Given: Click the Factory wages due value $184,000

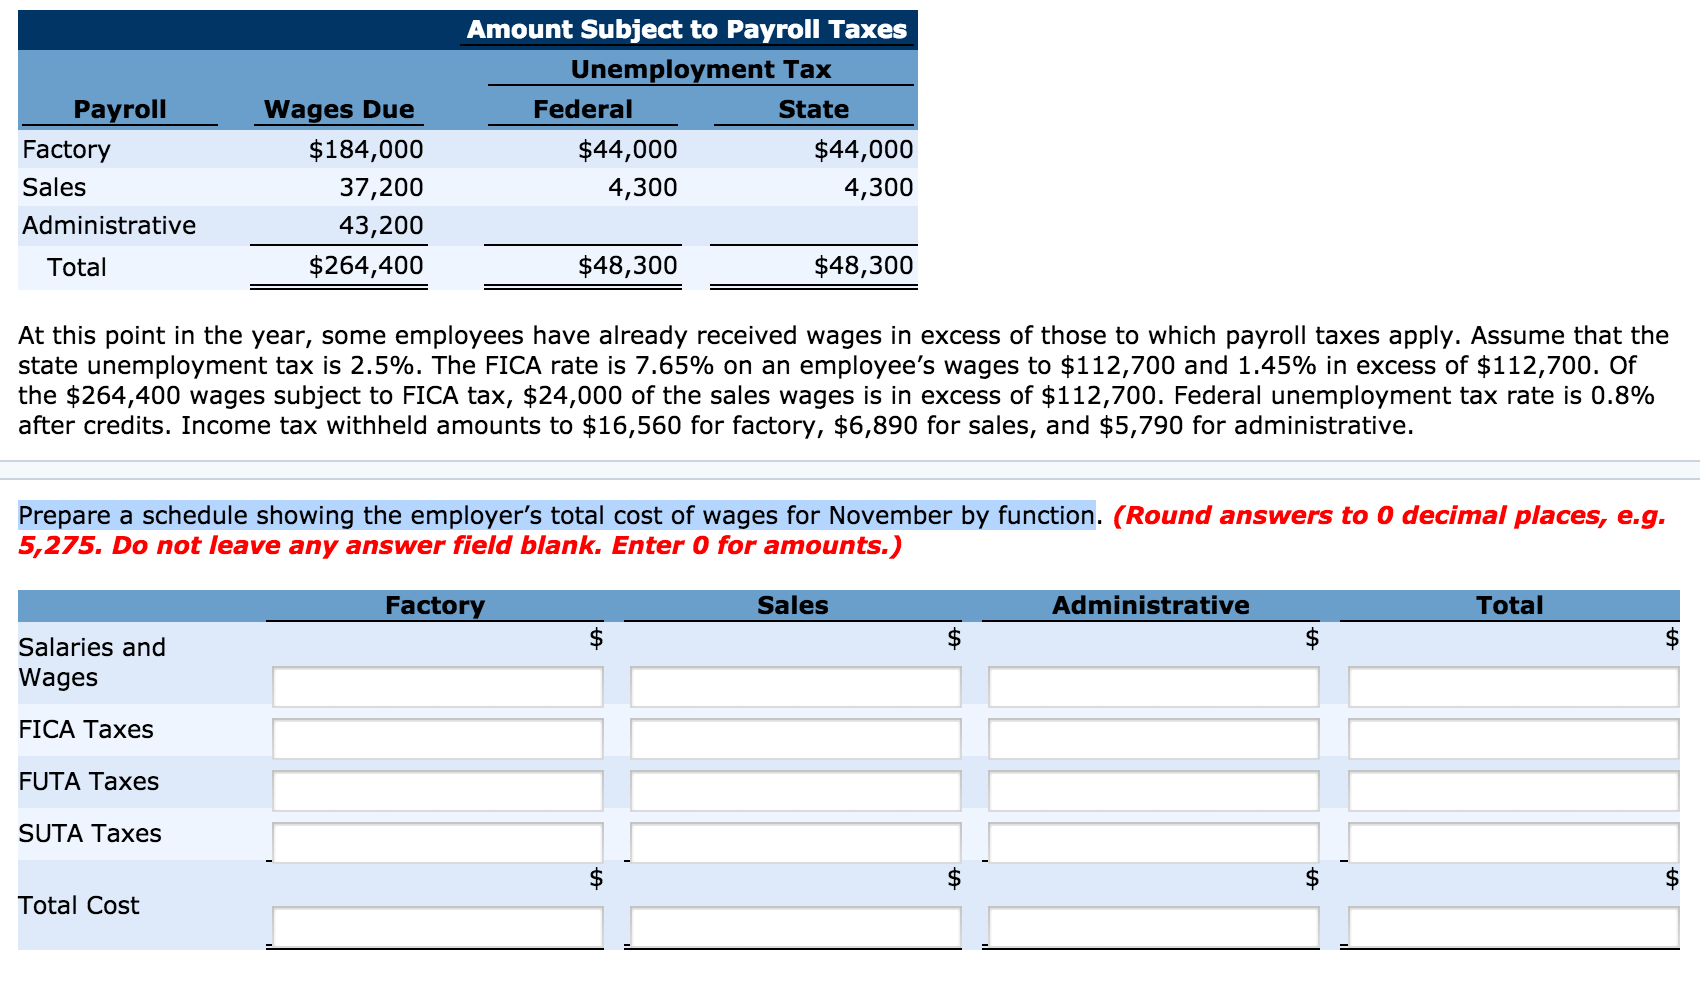Looking at the screenshot, I should pos(366,150).
